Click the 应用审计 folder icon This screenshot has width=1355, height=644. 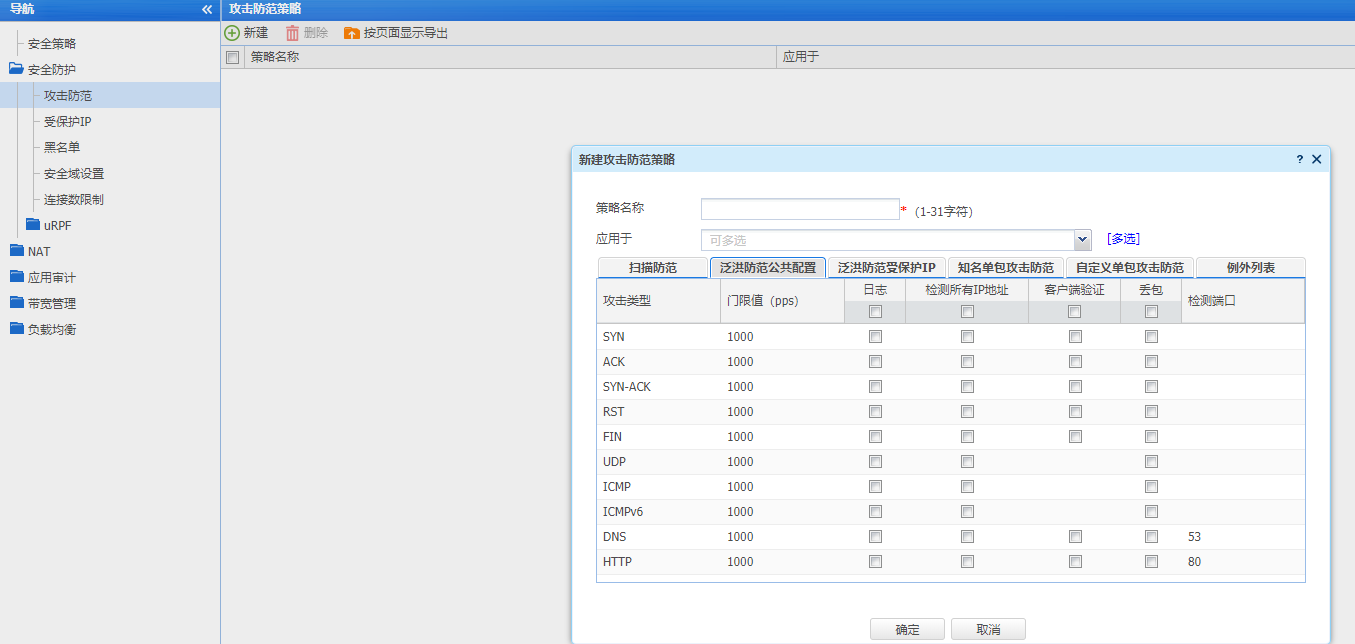click(x=16, y=277)
